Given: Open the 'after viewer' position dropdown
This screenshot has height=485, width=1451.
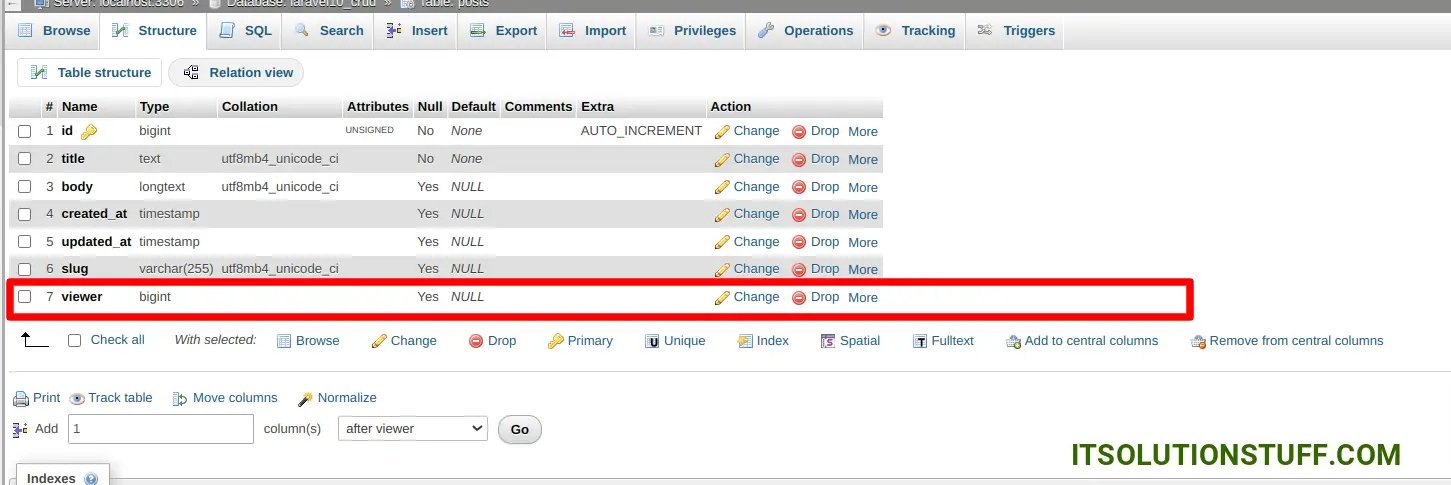Looking at the screenshot, I should (412, 428).
